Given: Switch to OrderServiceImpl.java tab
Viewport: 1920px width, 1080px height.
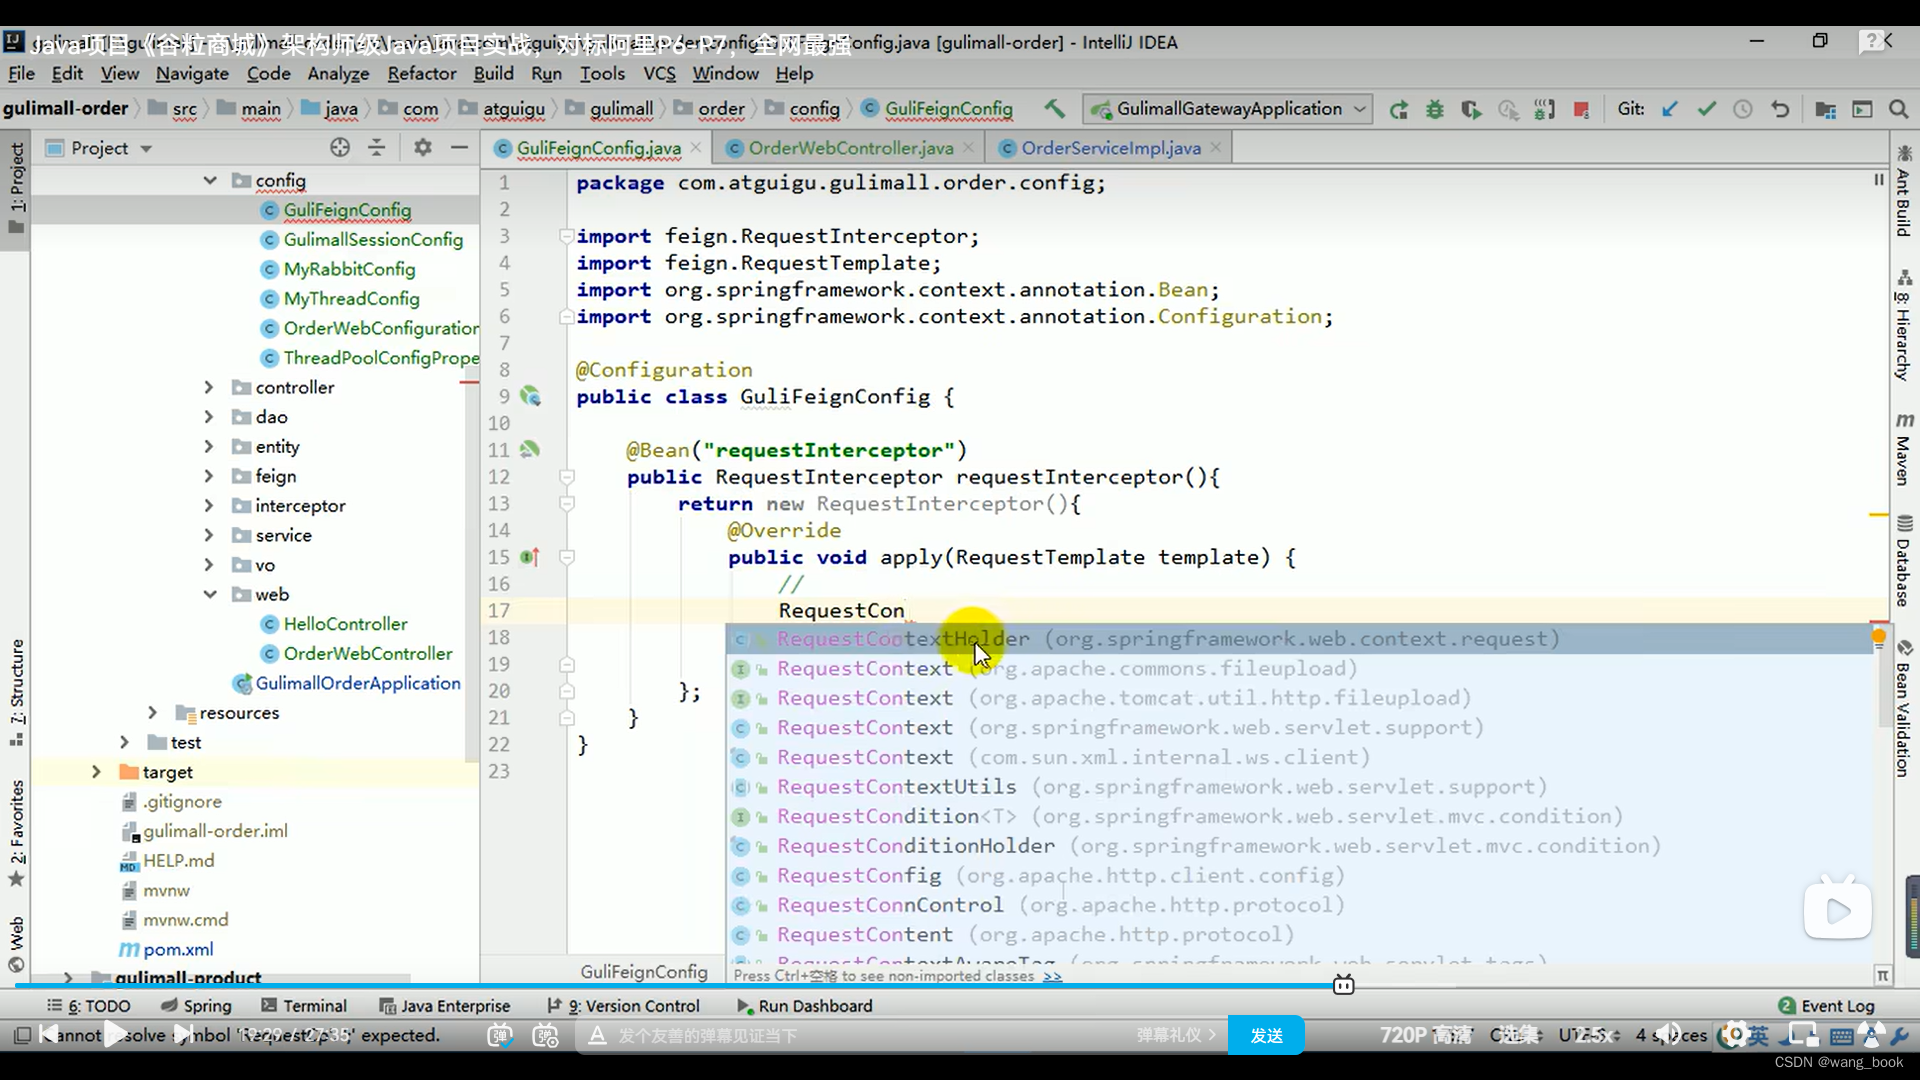Looking at the screenshot, I should 1111,148.
